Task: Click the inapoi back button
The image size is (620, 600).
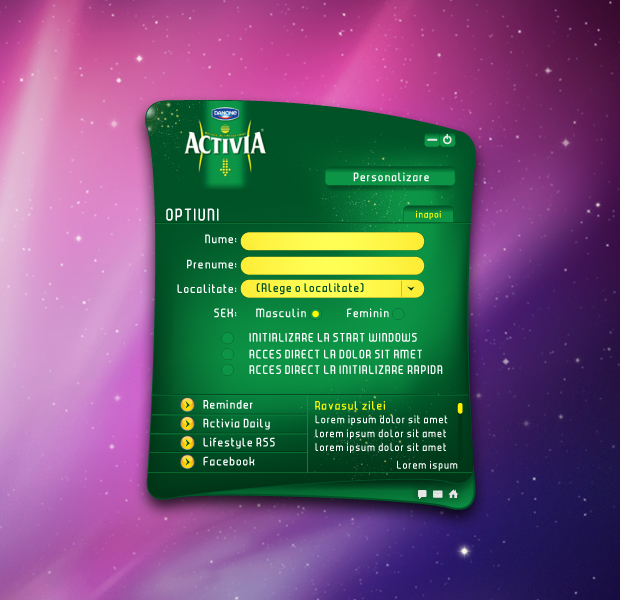Action: click(428, 215)
